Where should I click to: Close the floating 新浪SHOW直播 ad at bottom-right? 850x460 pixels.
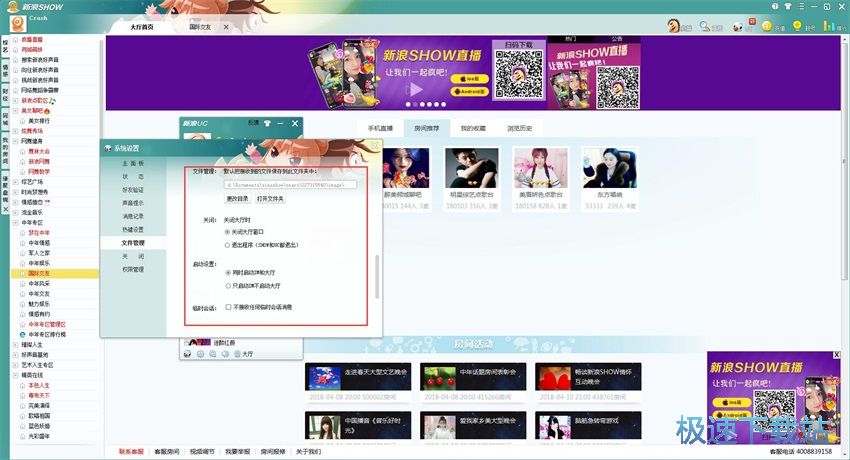point(836,355)
